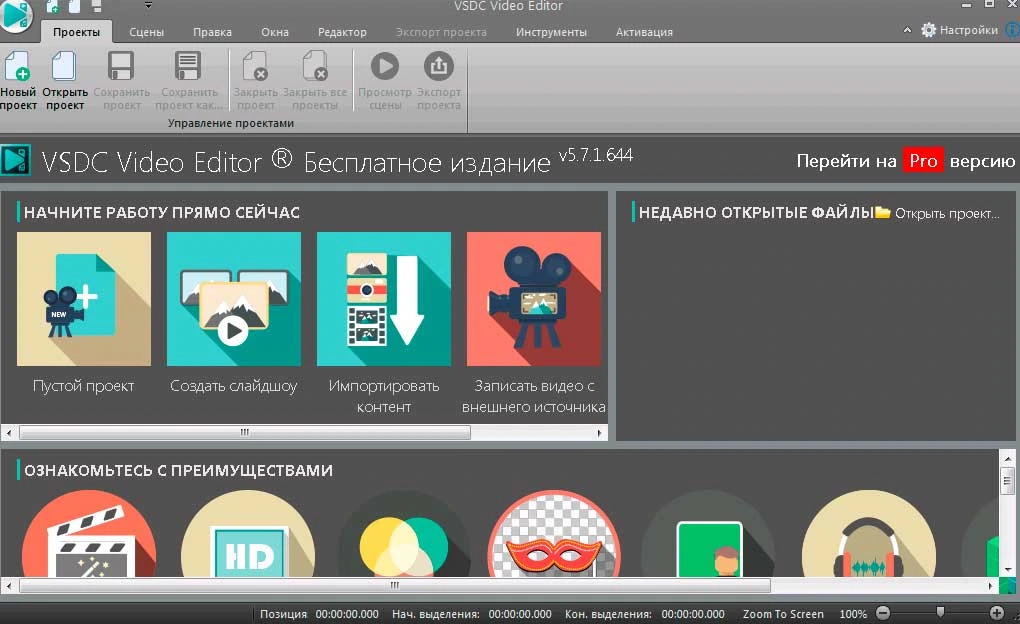The image size is (1020, 624).
Task: Click the Export Project ribbon icon
Action: [x=439, y=66]
